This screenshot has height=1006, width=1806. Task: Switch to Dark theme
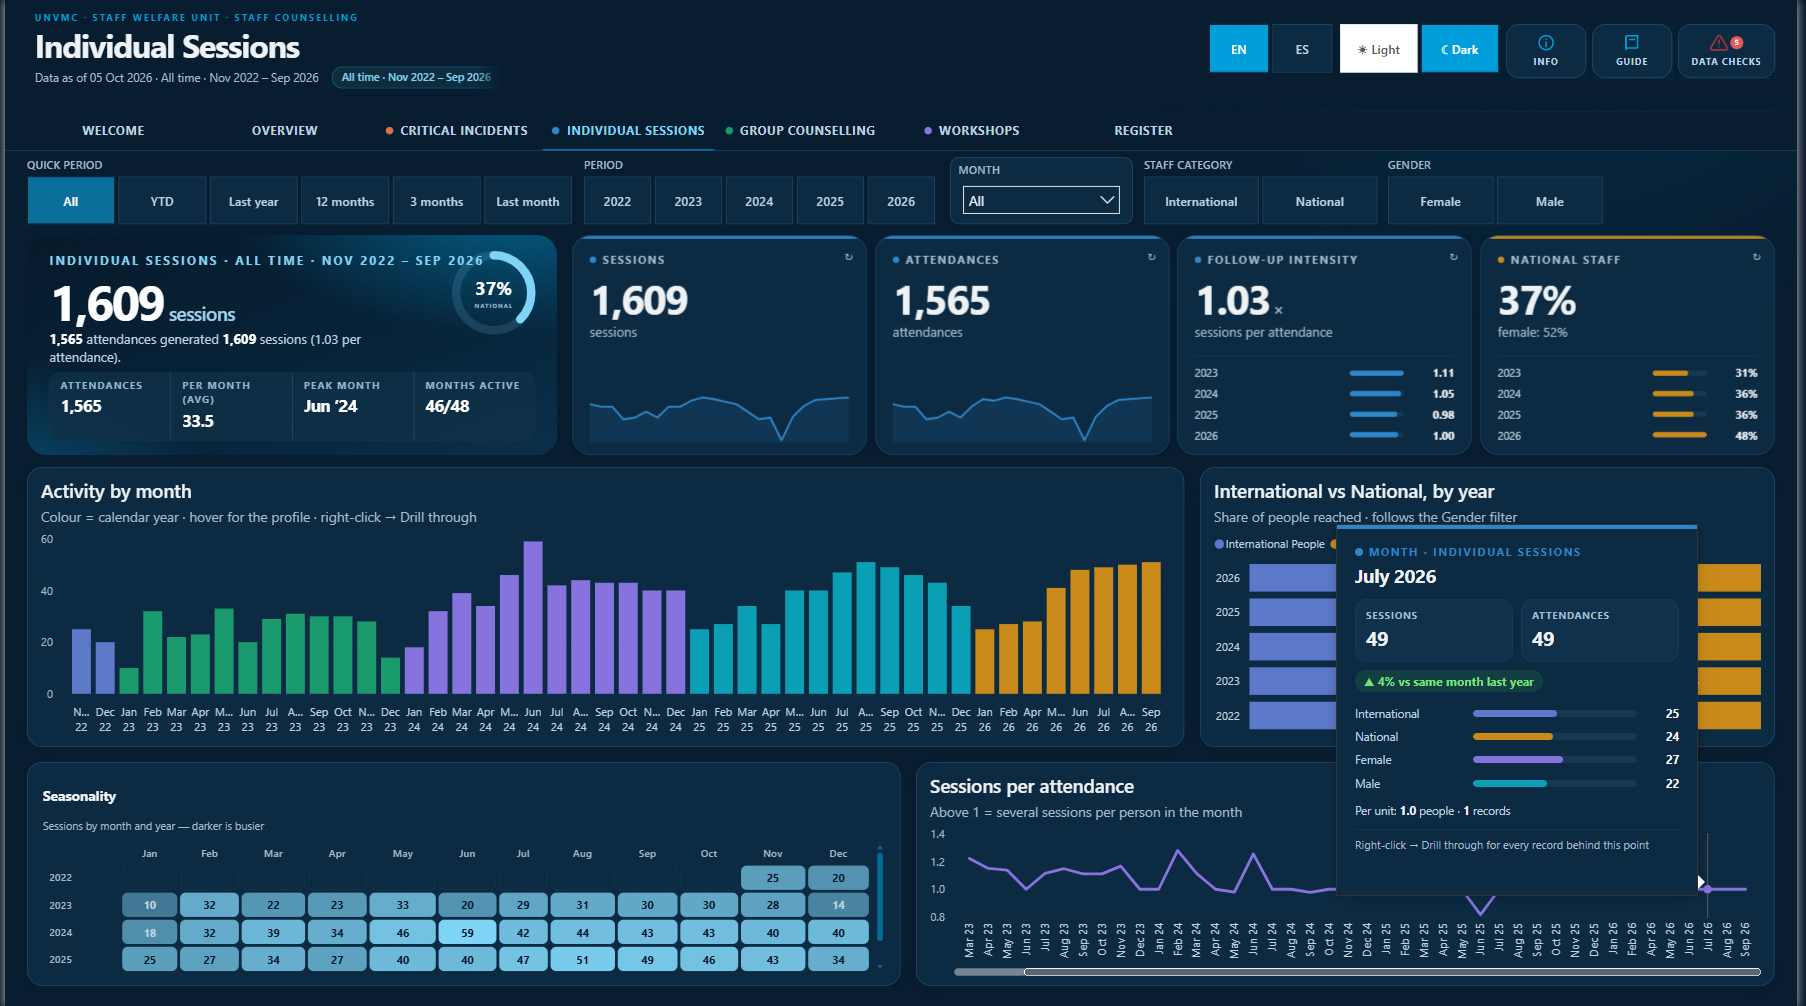pos(1460,49)
